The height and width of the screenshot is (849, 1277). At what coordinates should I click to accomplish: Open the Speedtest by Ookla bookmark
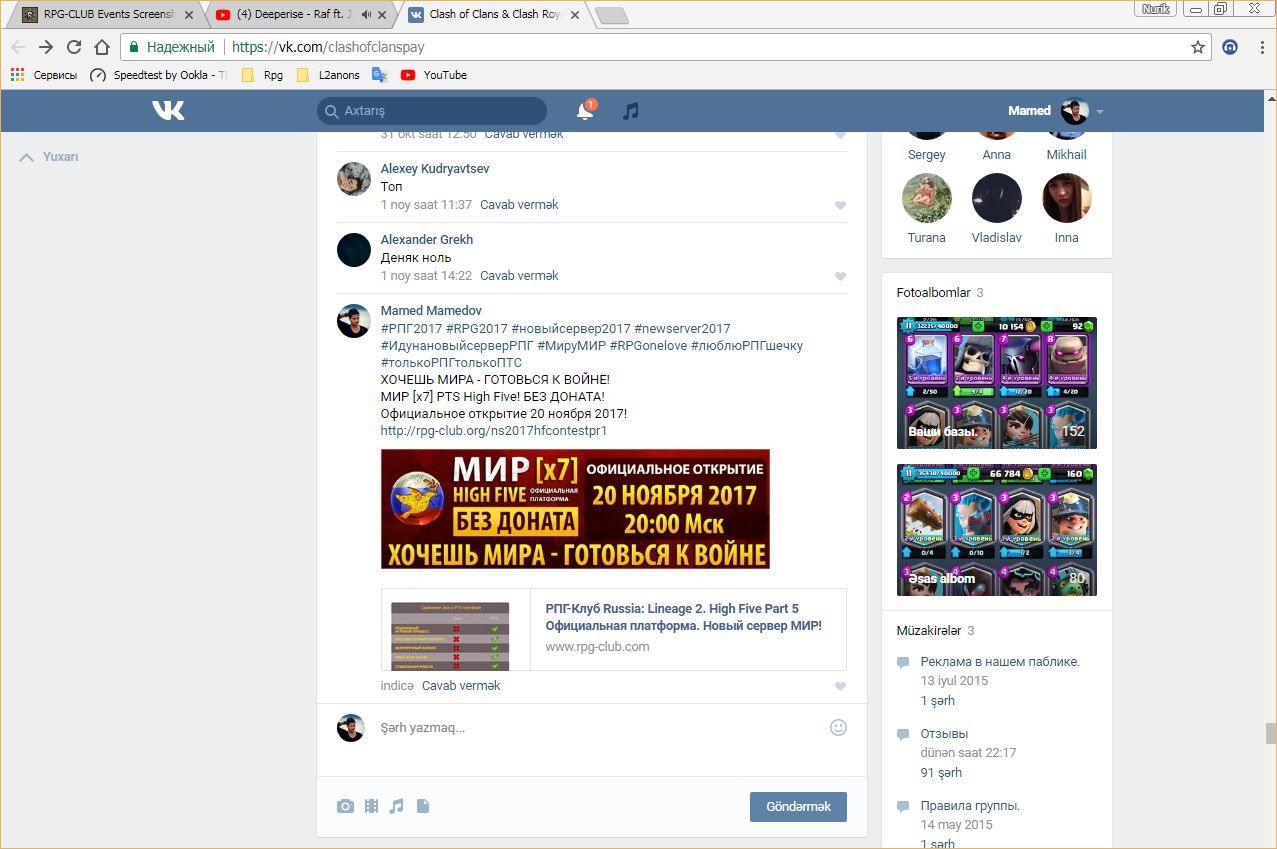coord(158,75)
